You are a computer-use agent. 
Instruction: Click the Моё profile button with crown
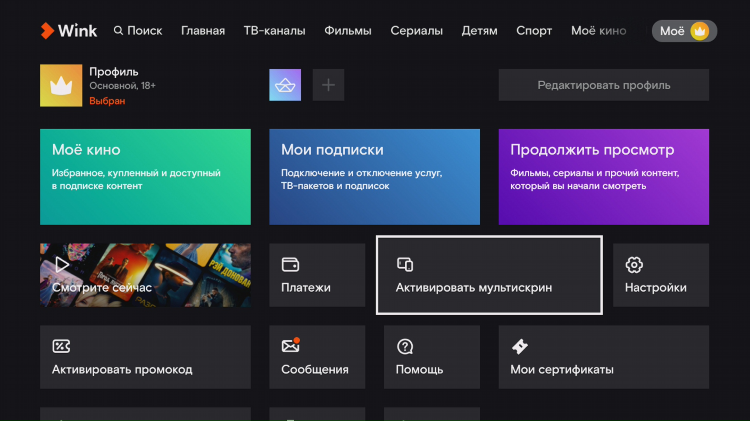pos(684,31)
